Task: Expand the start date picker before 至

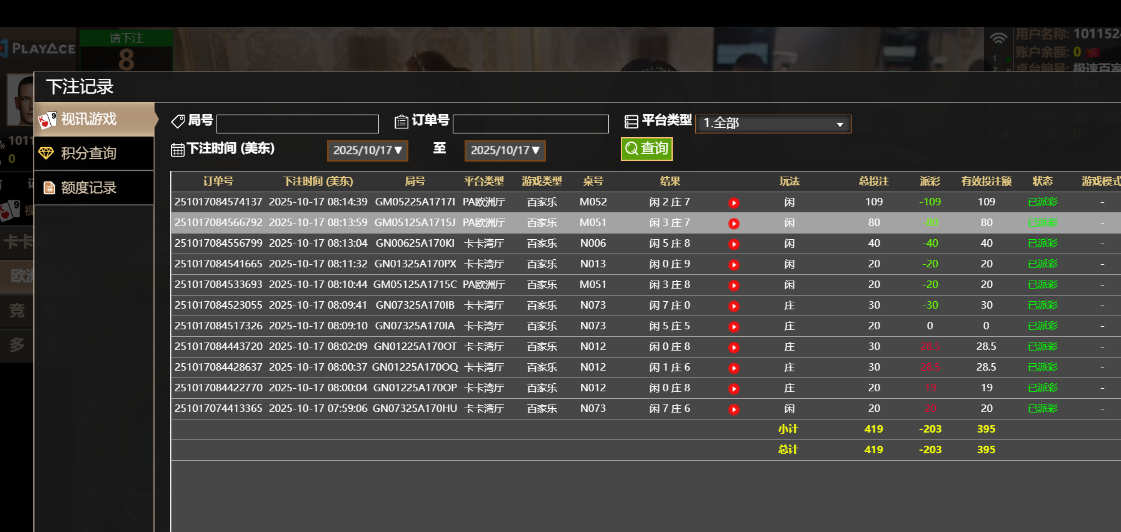Action: 368,151
